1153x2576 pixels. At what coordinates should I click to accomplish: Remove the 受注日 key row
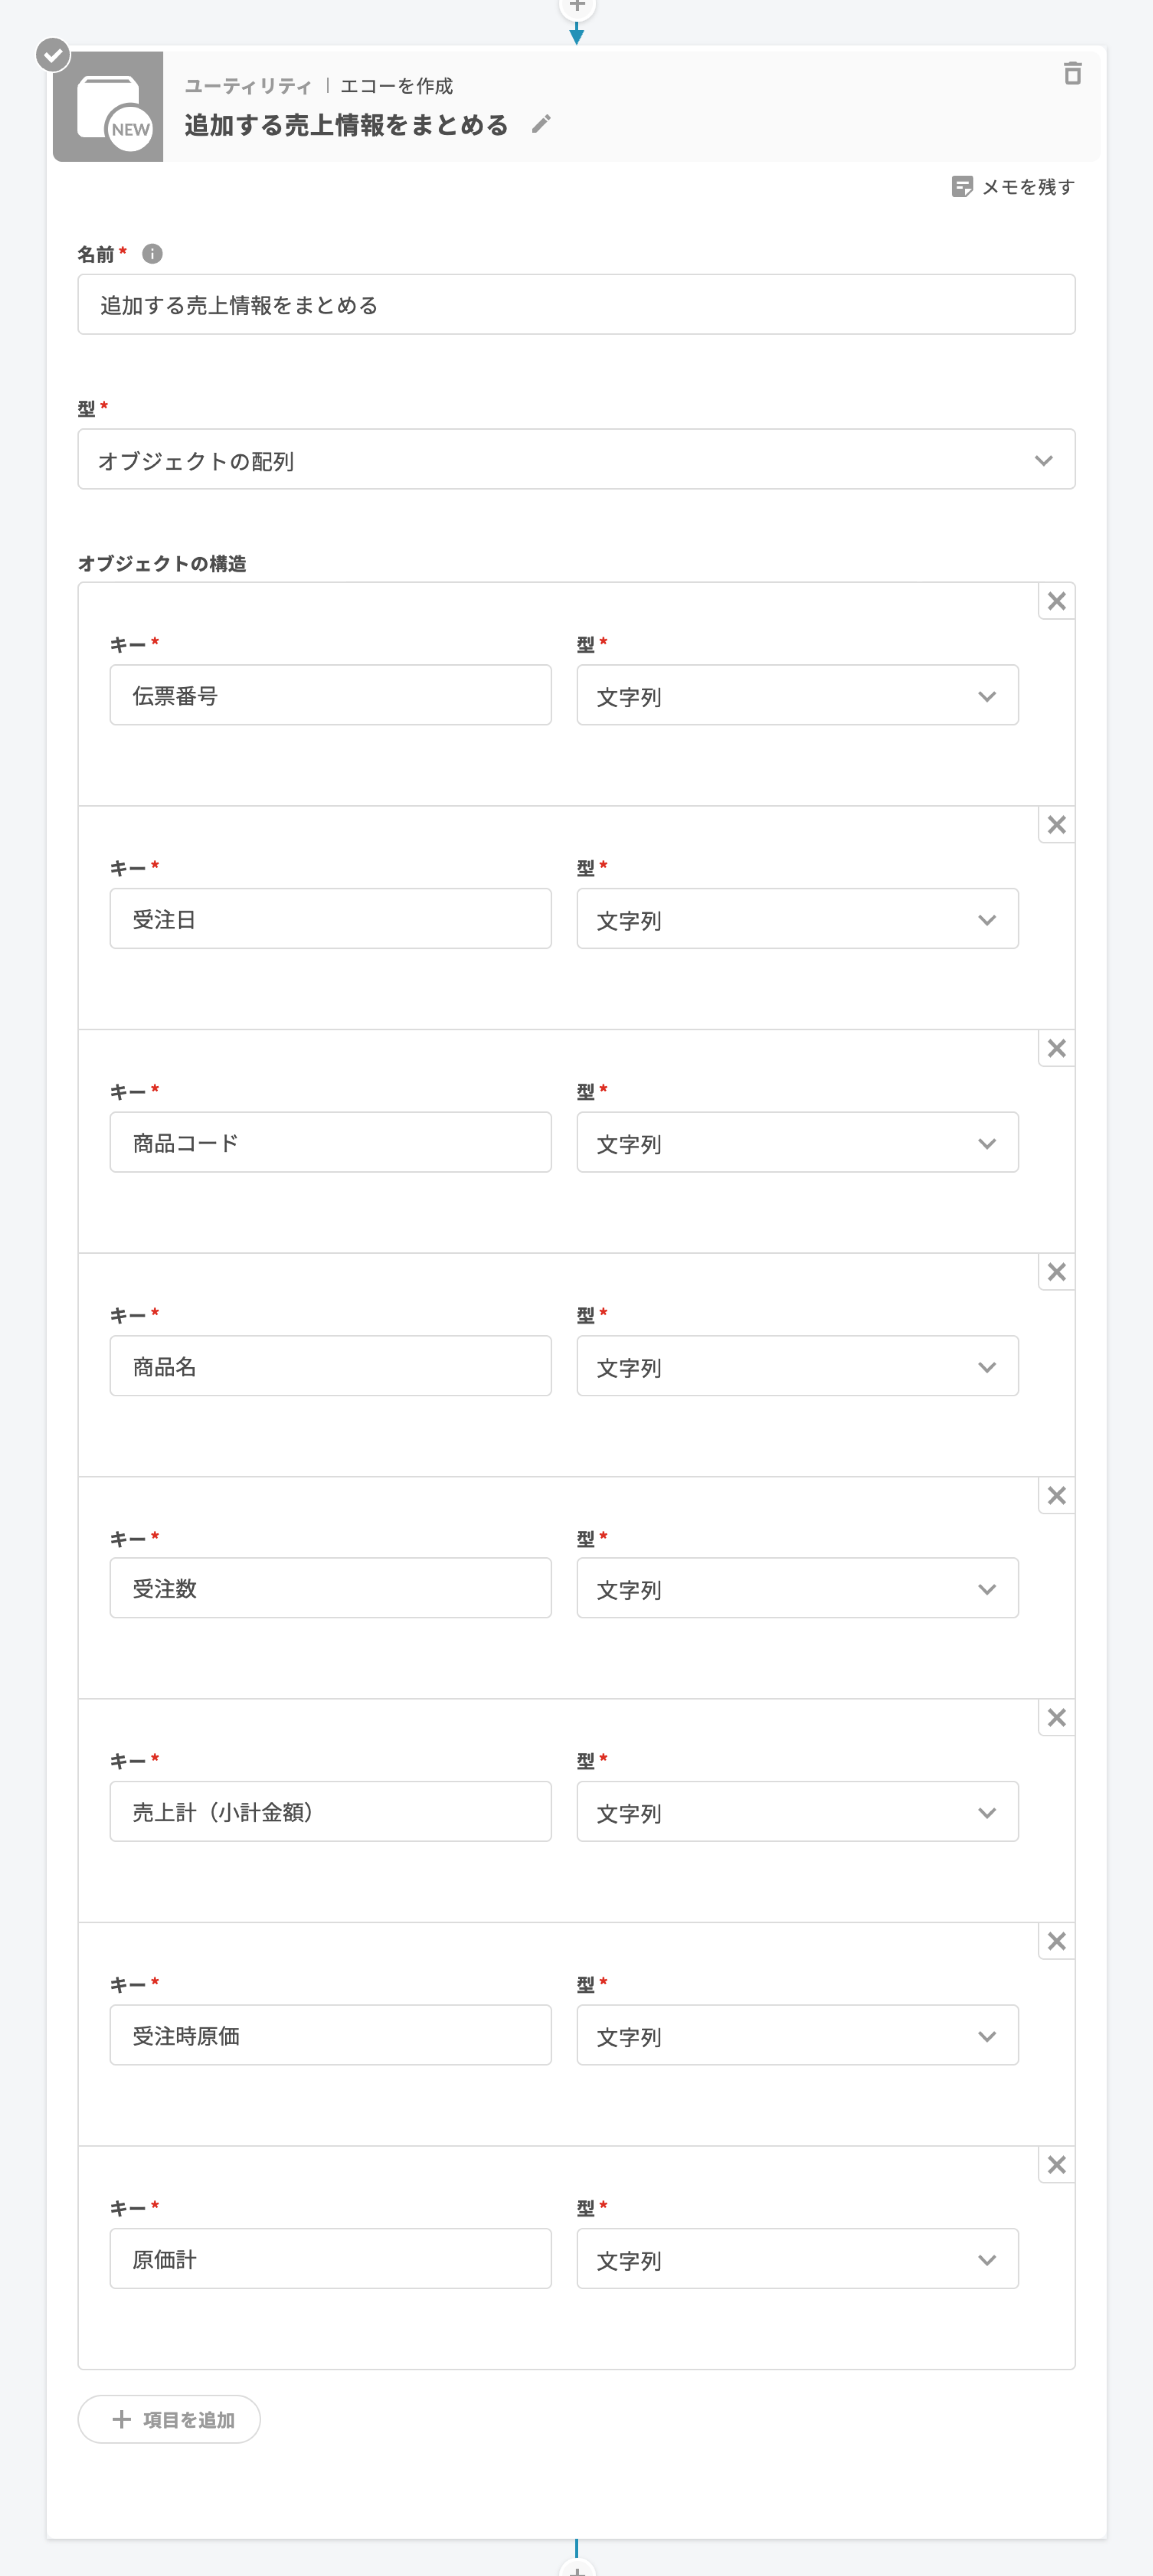[1056, 825]
